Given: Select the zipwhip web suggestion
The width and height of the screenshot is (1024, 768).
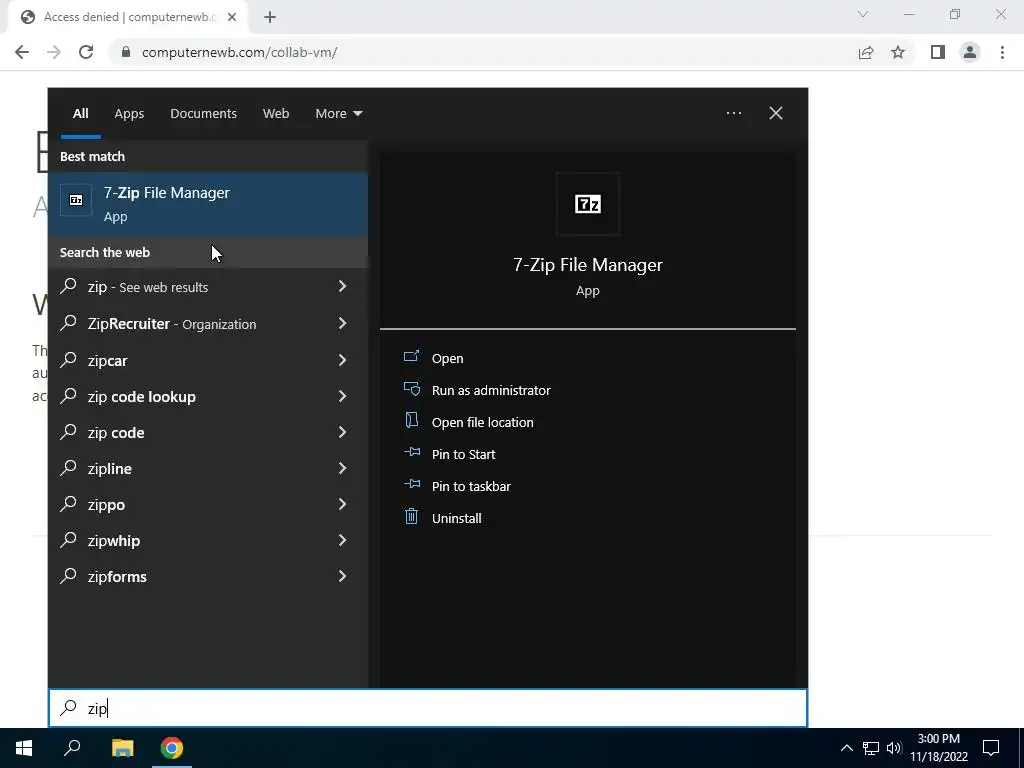Looking at the screenshot, I should [x=208, y=540].
